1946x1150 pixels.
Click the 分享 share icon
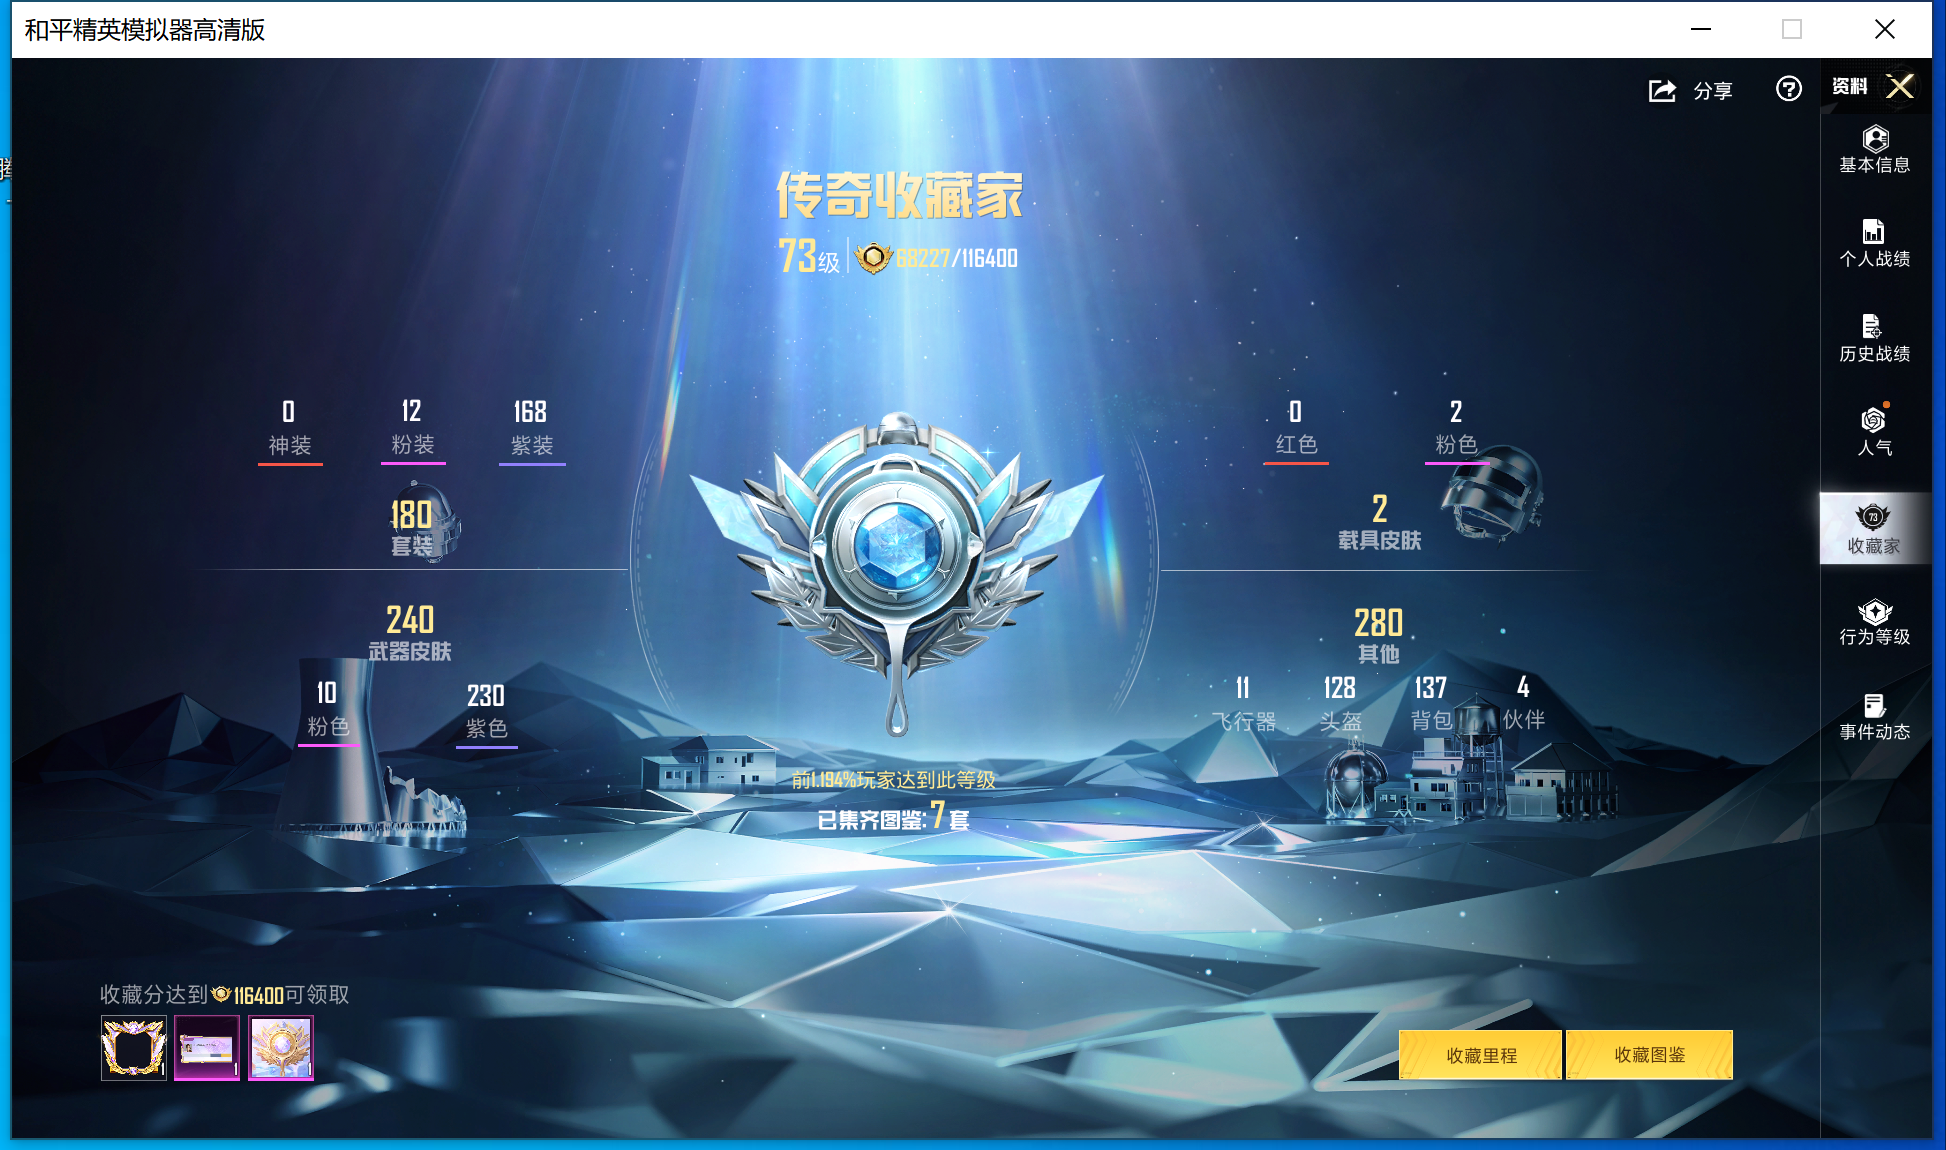click(x=1662, y=90)
